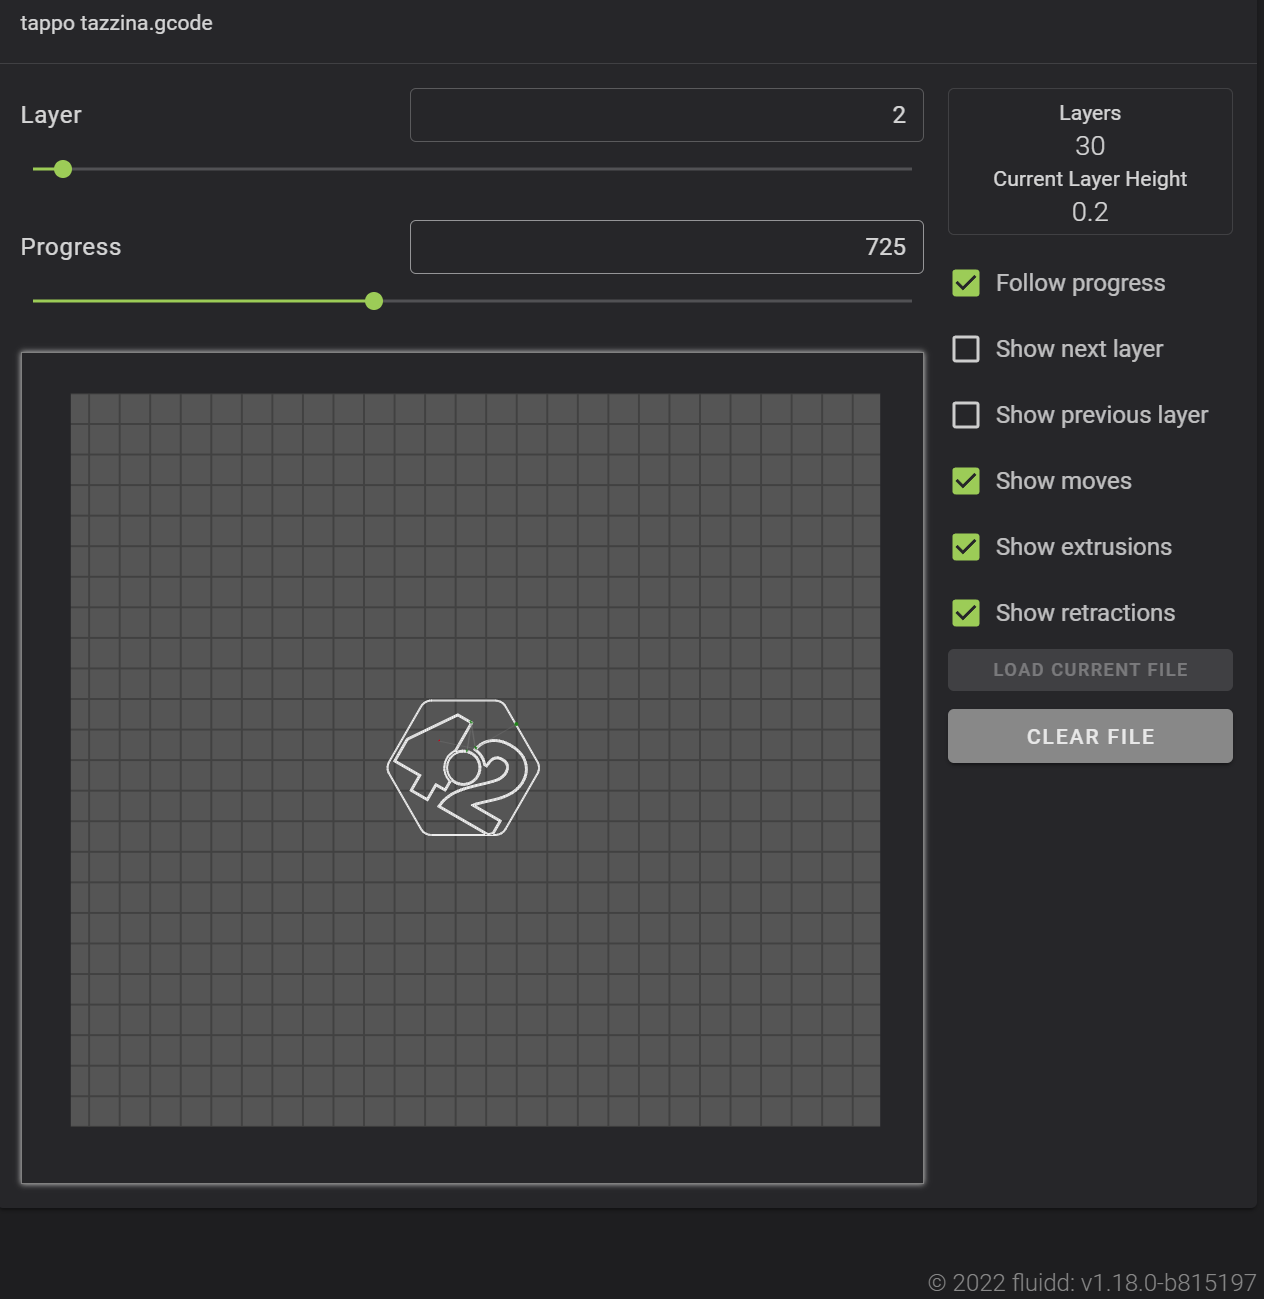Viewport: 1264px width, 1299px height.
Task: Click the filename tappo tazzina.gcode
Action: pos(117,22)
